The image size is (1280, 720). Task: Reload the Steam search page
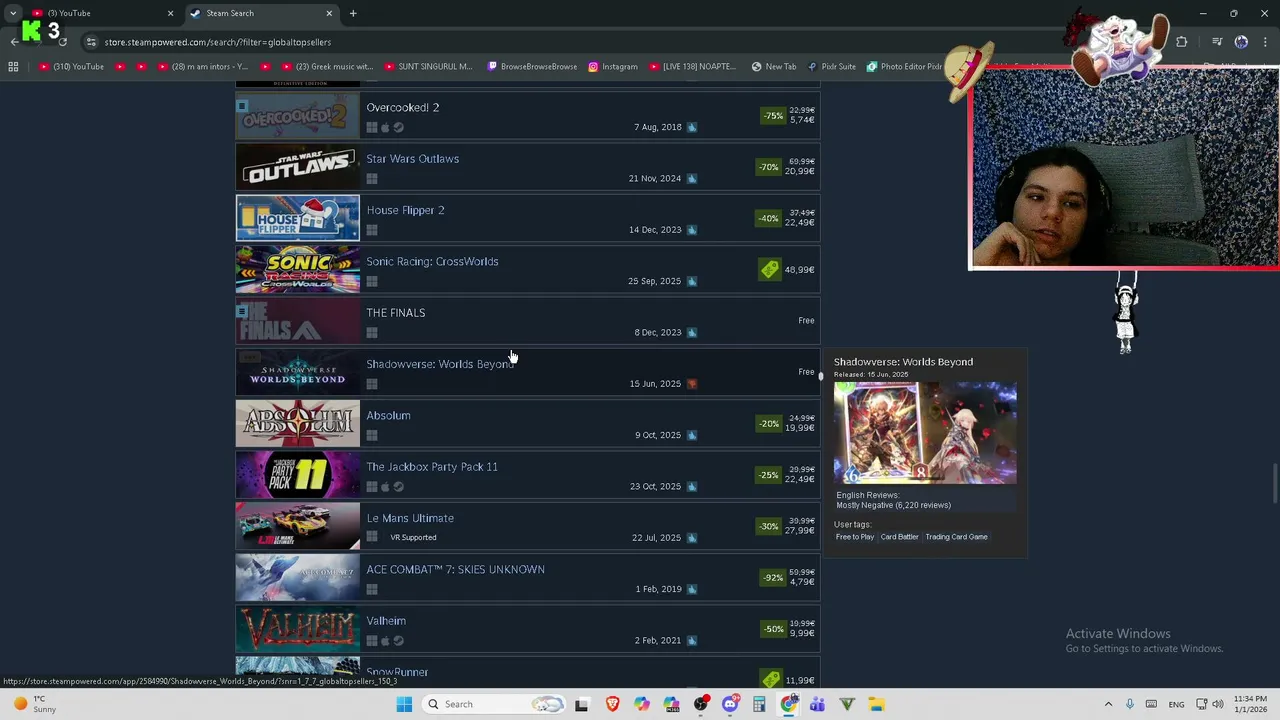pos(62,42)
